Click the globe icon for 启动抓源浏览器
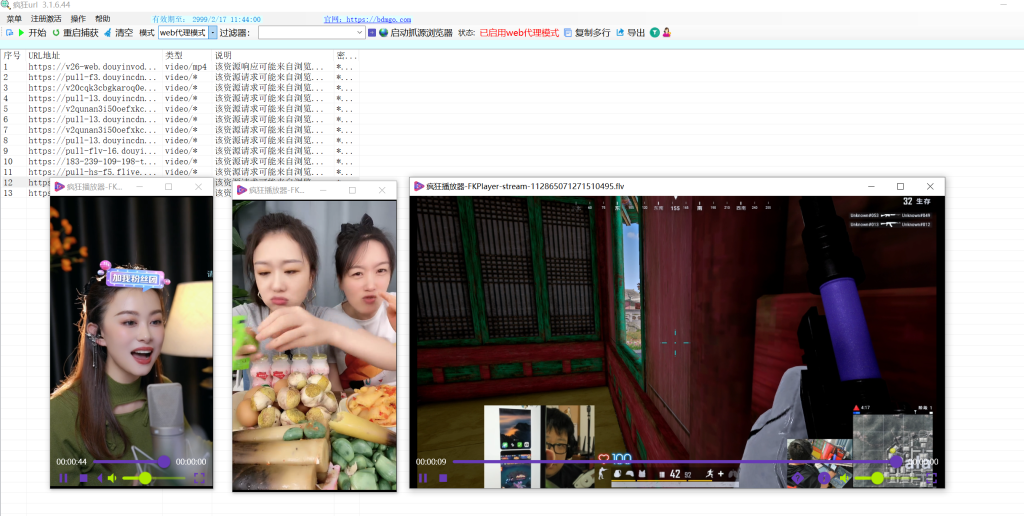 click(x=383, y=33)
